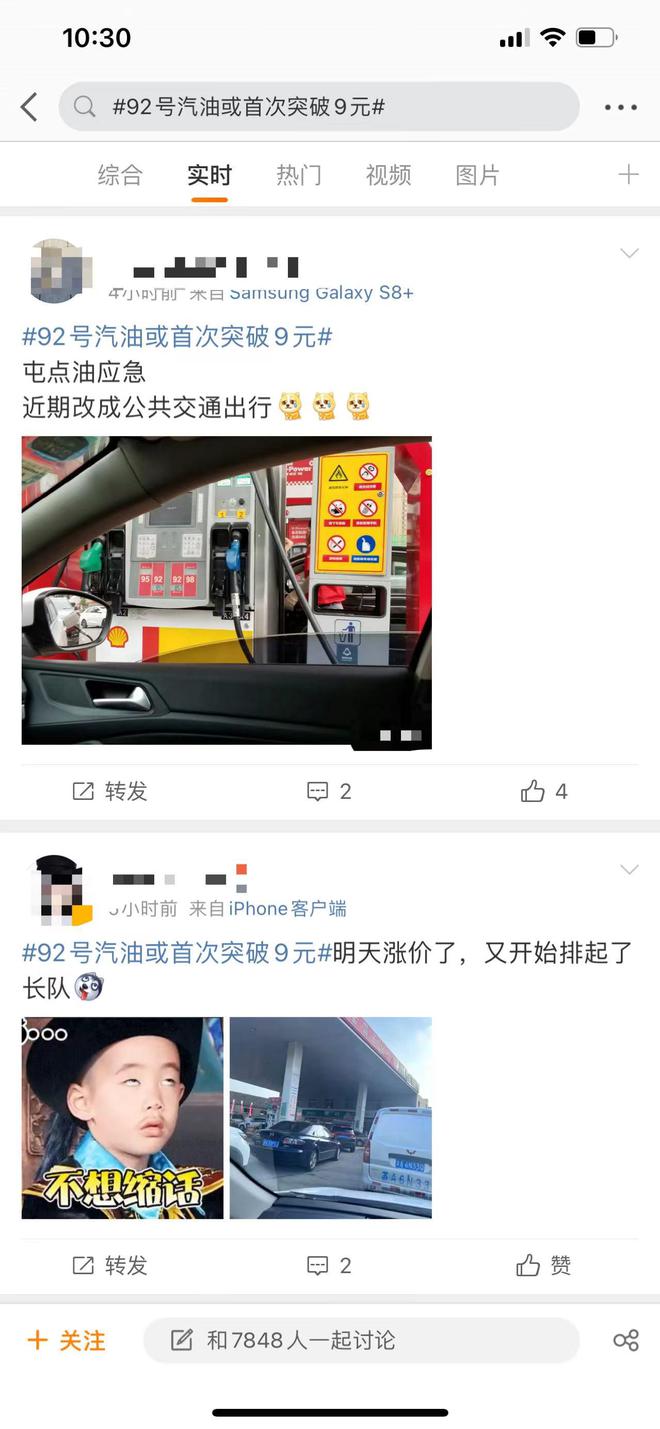Viewport: 660px width, 1429px height.
Task: View the Shell gas station photo
Action: pos(227,592)
